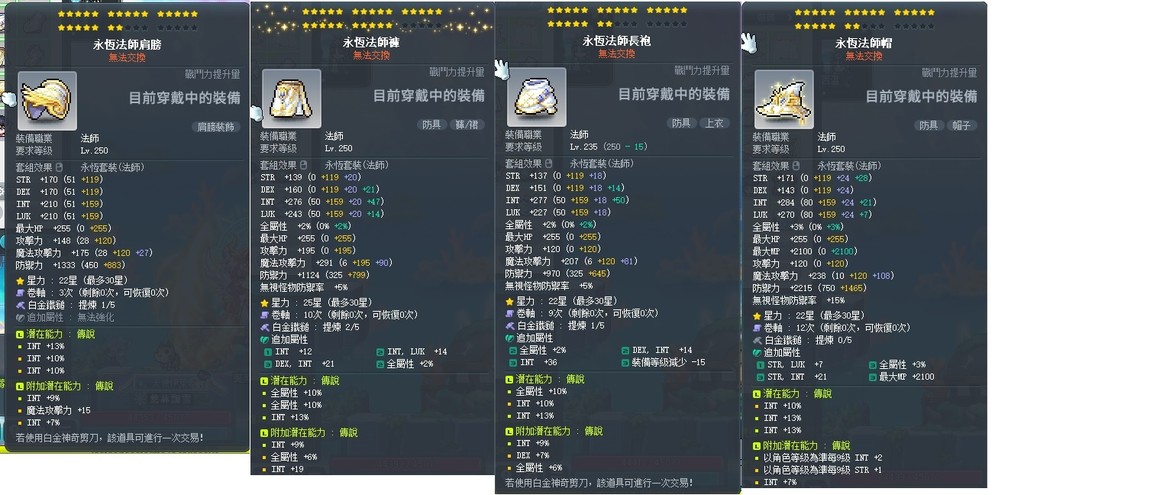Click the star icon beside 星力 25星

265,303
